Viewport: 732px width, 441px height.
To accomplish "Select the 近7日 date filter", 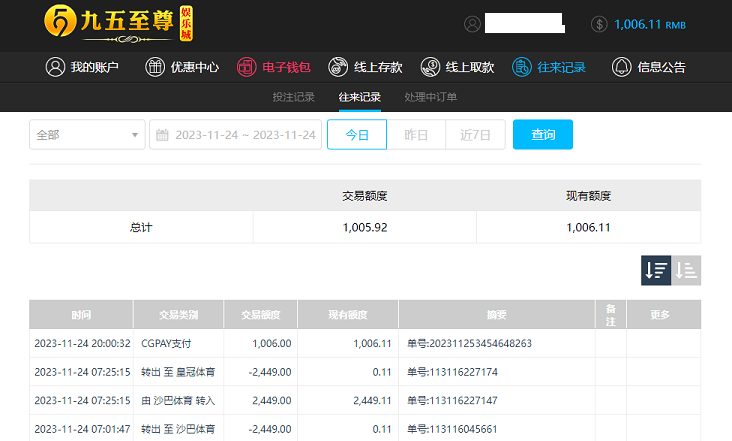I will [x=475, y=135].
